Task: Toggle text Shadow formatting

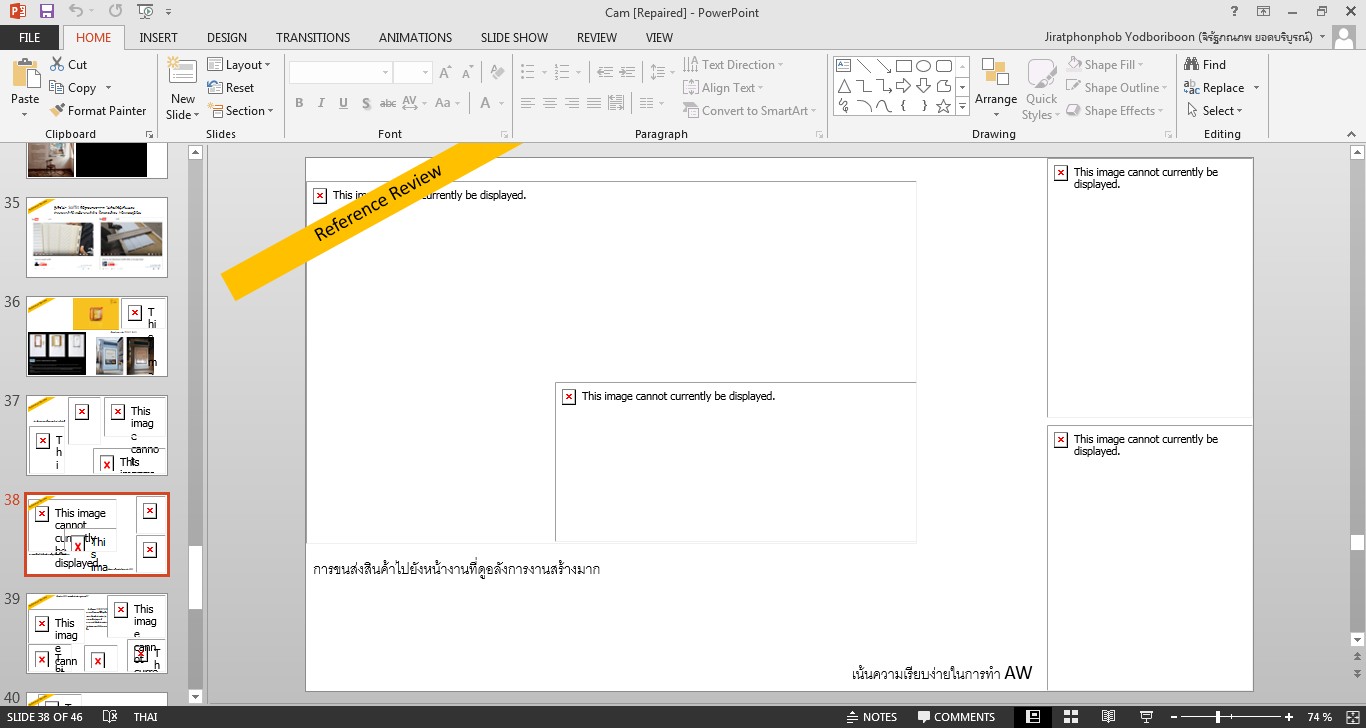Action: coord(366,103)
